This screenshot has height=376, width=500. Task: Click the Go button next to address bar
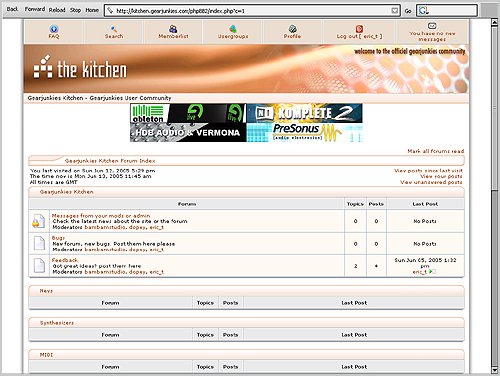coord(408,11)
